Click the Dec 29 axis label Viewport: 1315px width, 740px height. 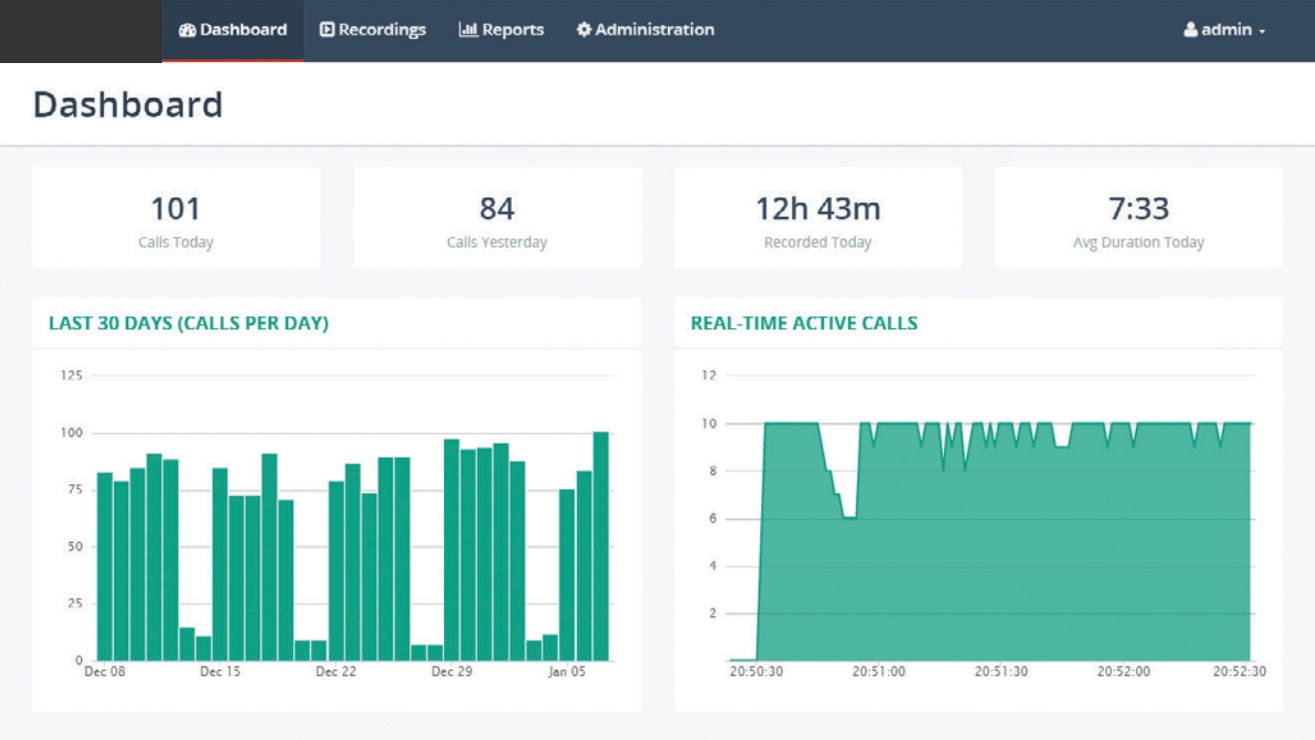pos(452,672)
